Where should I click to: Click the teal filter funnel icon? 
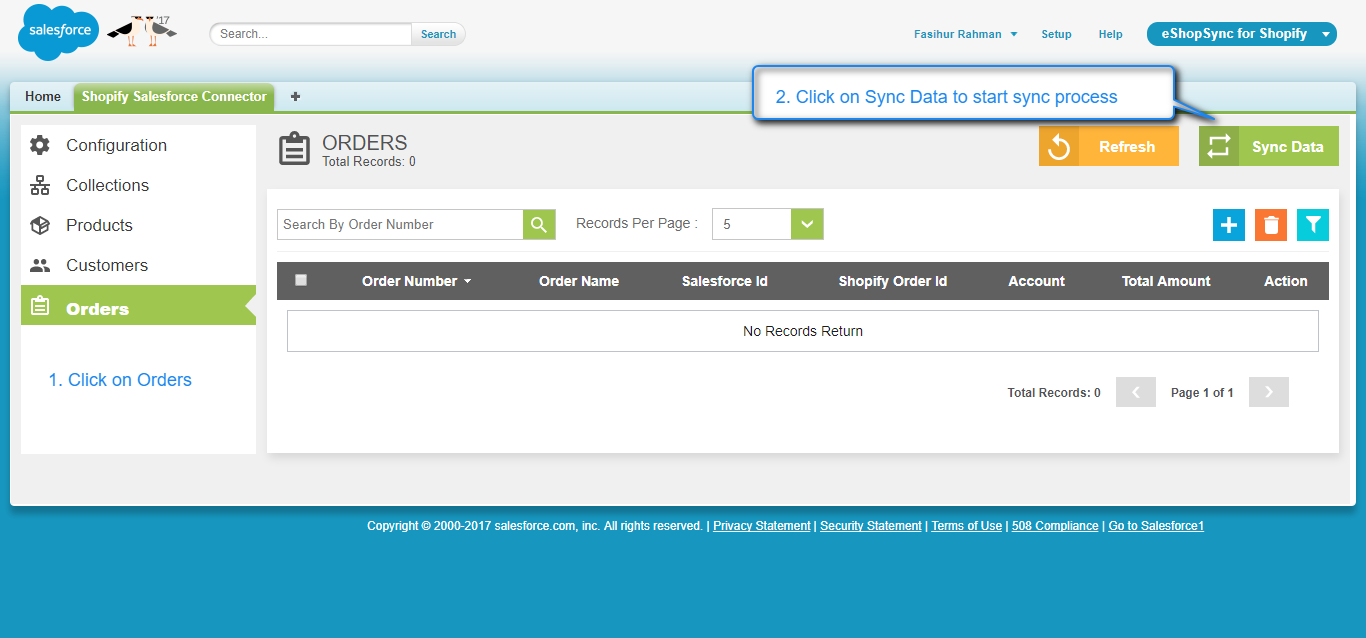(1313, 225)
